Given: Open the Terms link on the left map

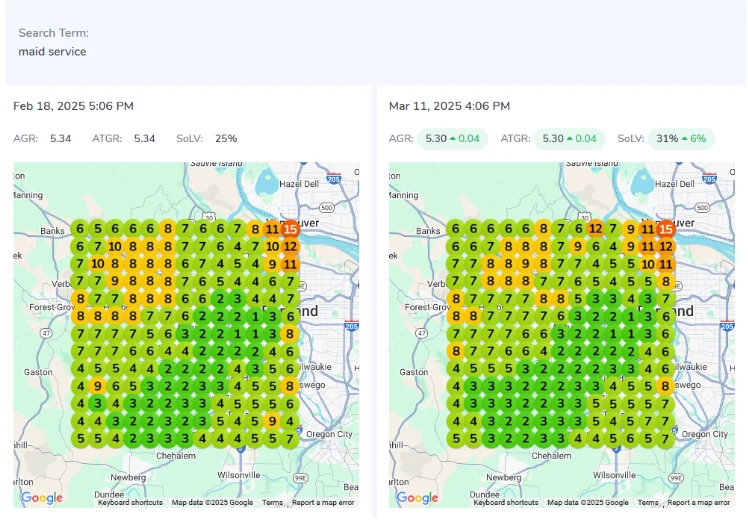Looking at the screenshot, I should point(272,503).
